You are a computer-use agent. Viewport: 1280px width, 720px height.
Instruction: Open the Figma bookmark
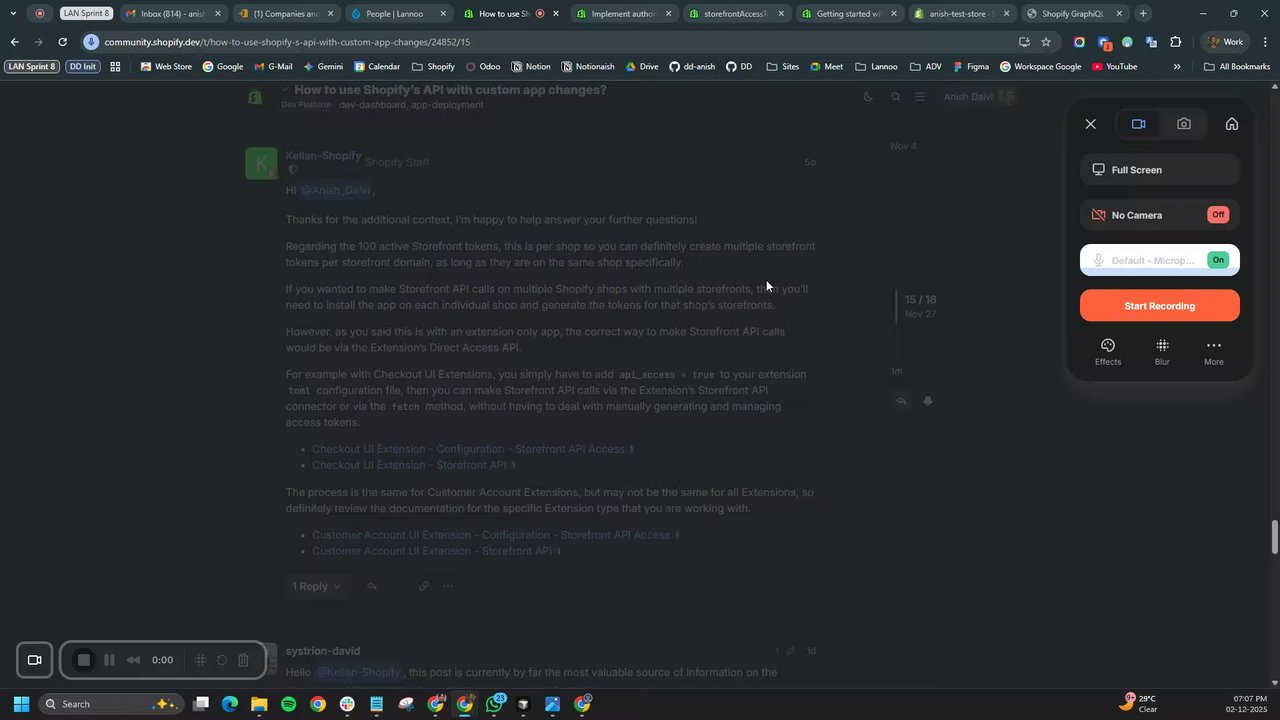coord(970,66)
